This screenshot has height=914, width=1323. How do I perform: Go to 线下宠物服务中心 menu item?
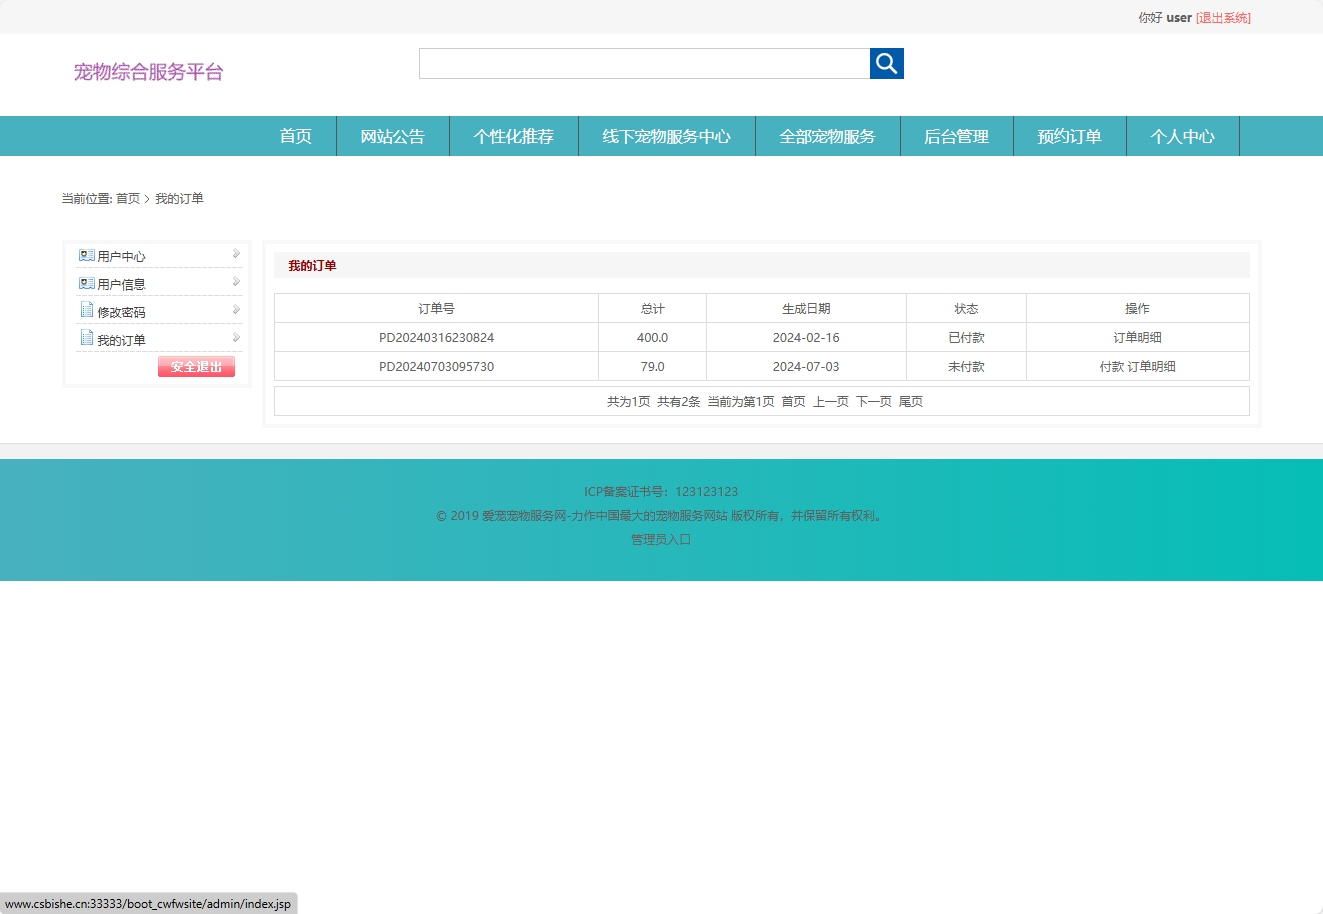(x=666, y=137)
